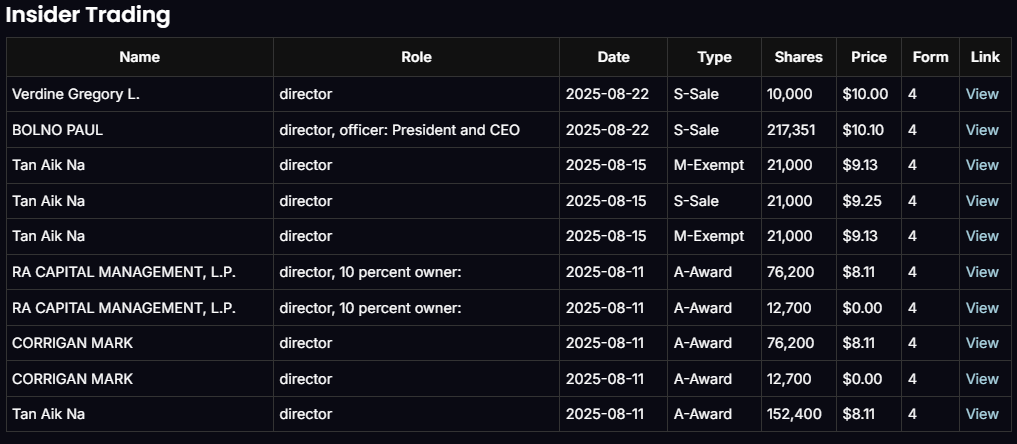Click the Shares column header
Screen dimensions: 1017x444
(798, 57)
